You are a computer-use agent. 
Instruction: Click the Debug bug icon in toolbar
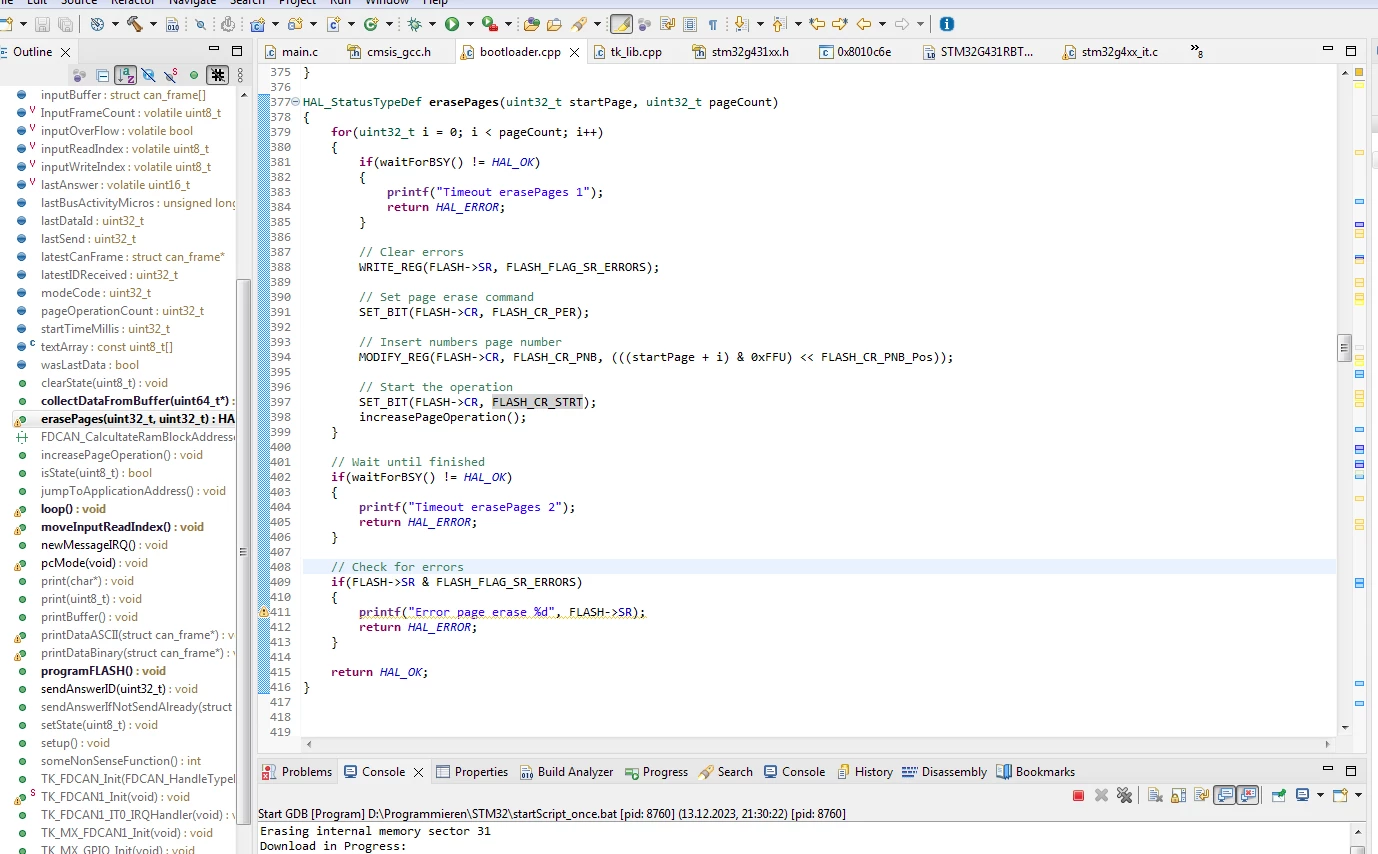coord(414,24)
